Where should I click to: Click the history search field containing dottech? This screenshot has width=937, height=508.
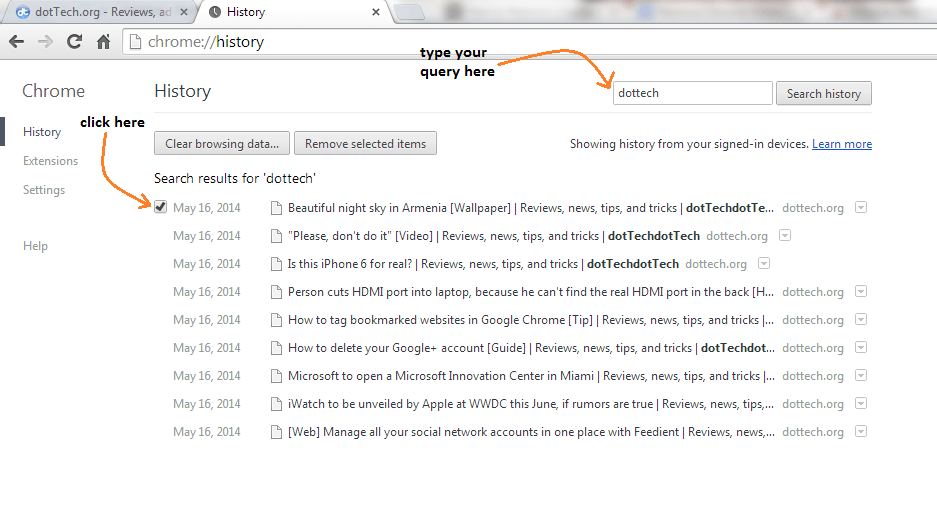click(693, 93)
